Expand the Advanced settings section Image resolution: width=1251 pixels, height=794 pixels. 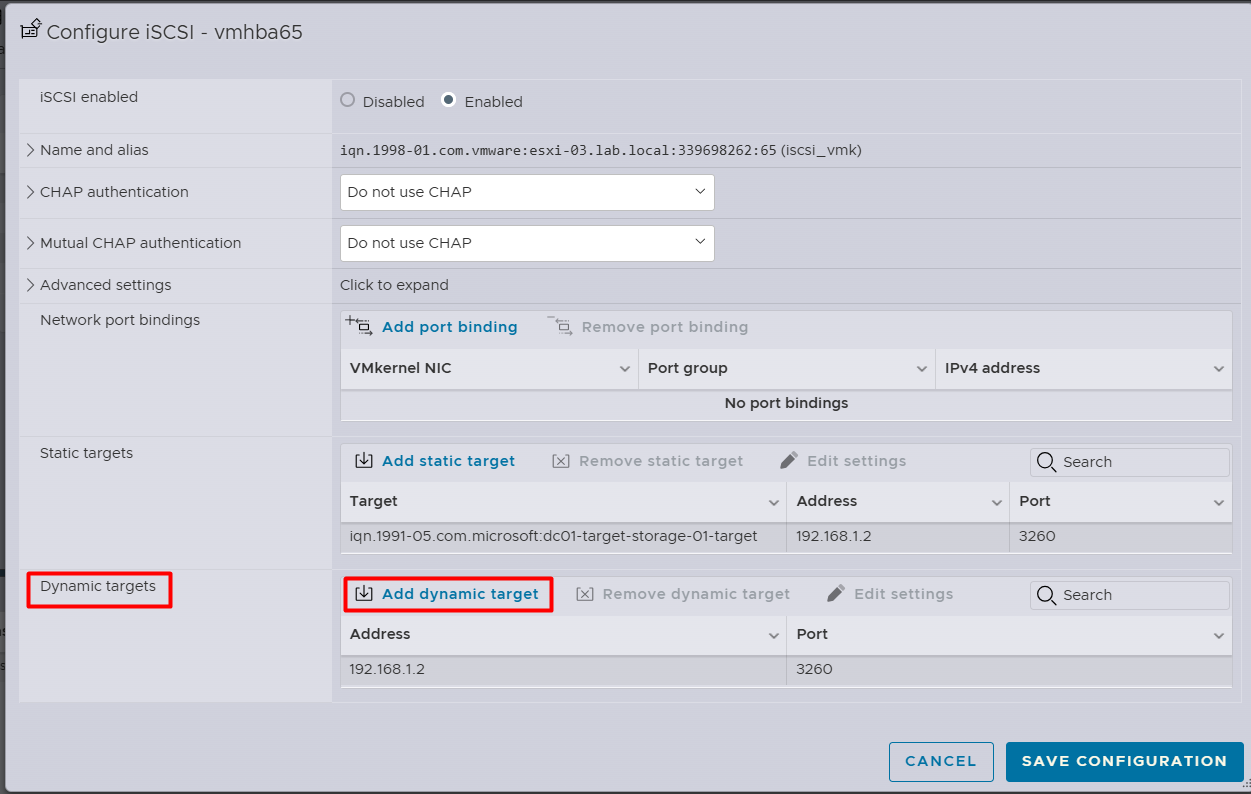point(31,285)
